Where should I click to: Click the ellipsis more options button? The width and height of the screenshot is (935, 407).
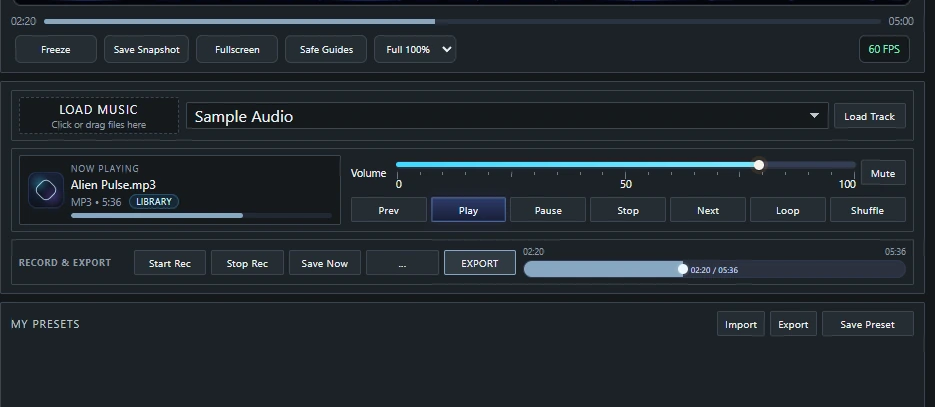pyautogui.click(x=403, y=263)
